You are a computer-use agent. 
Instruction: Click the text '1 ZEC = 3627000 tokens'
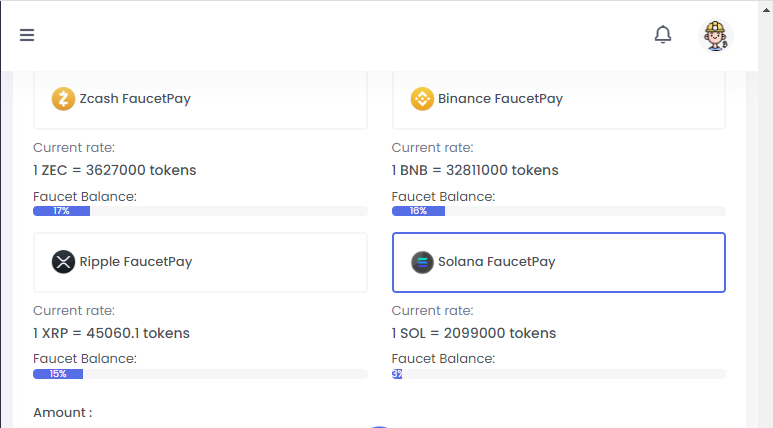pyautogui.click(x=114, y=170)
